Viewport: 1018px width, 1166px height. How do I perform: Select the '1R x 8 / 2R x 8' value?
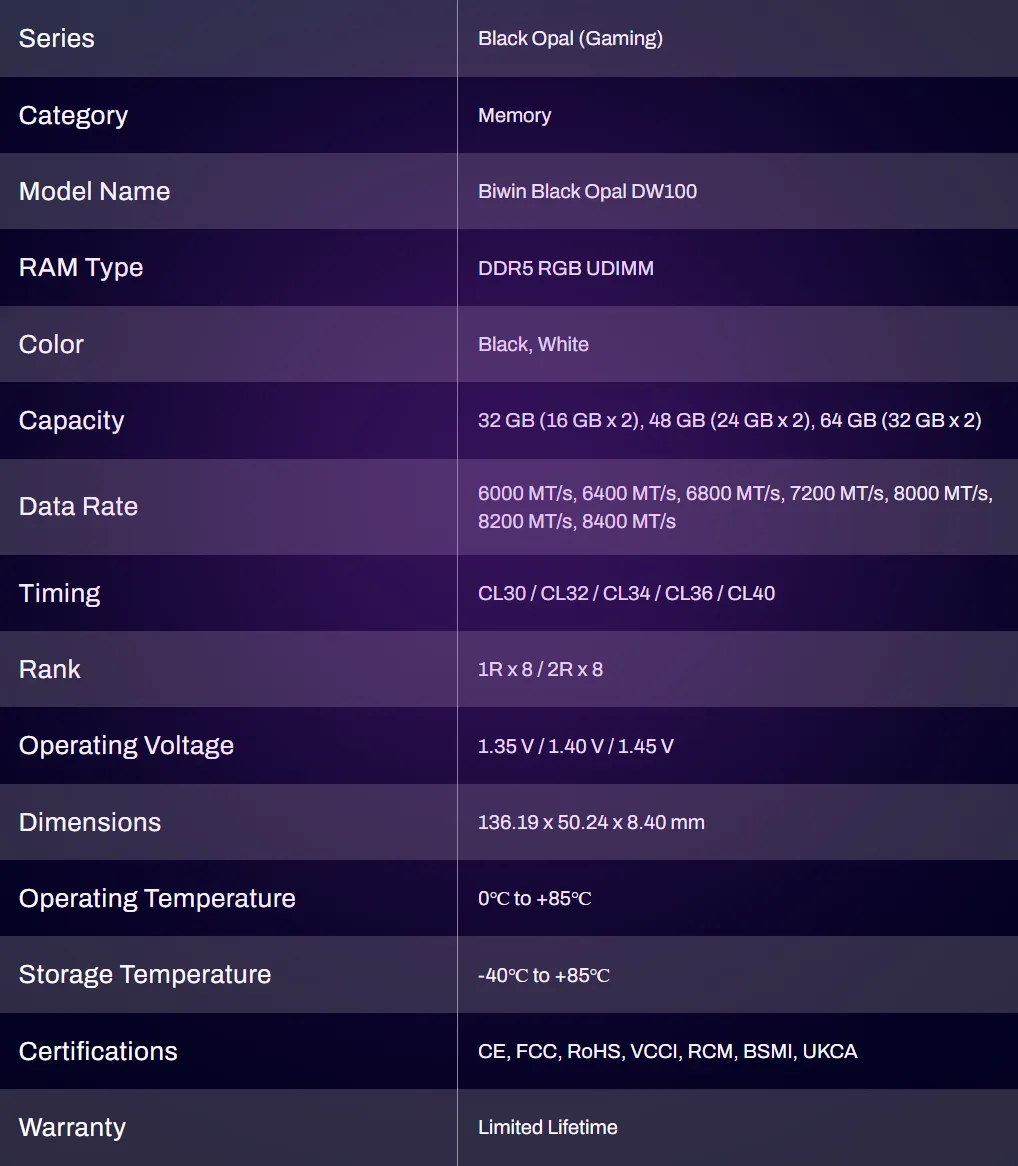(x=541, y=669)
